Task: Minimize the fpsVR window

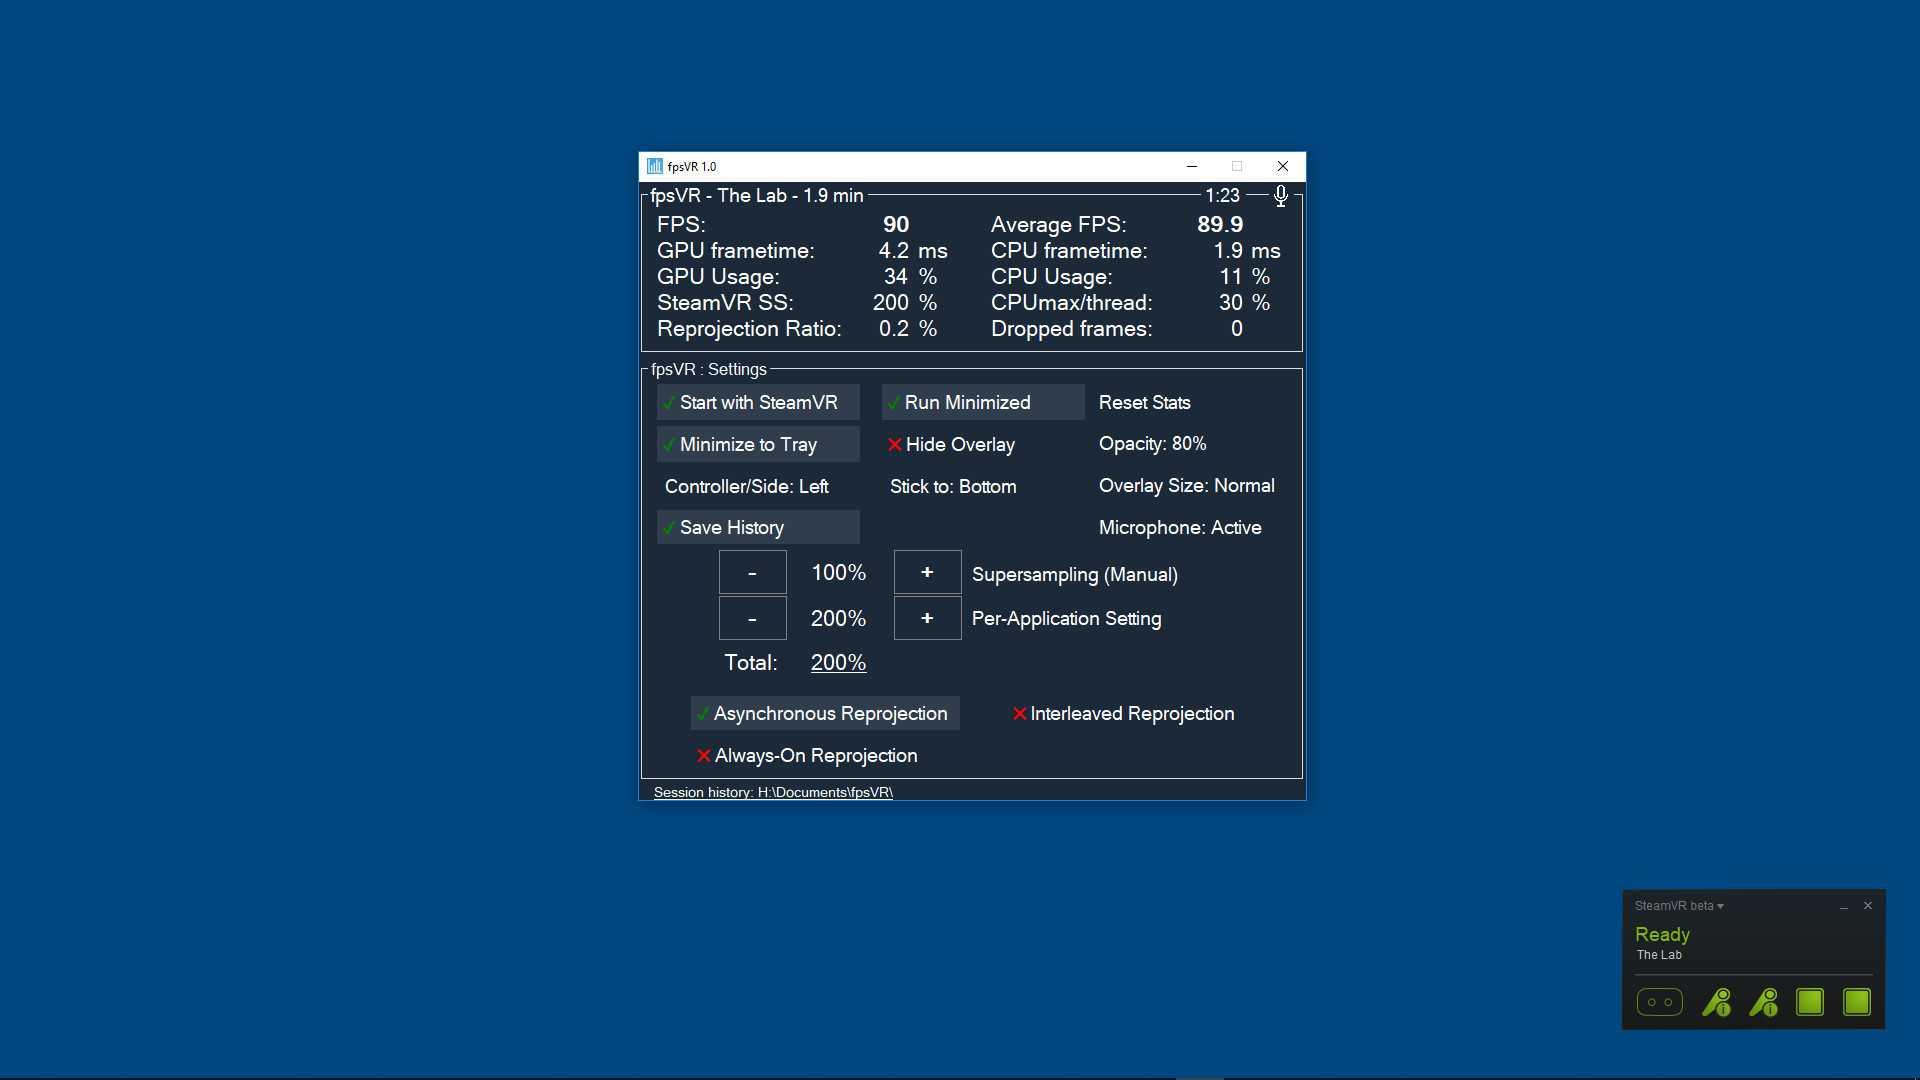Action: pyautogui.click(x=1191, y=166)
